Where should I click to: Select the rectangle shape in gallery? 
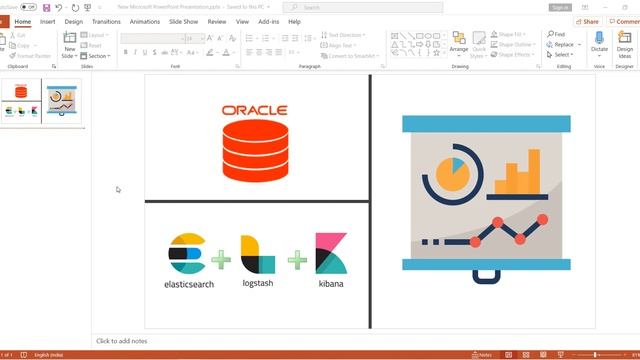[420, 36]
